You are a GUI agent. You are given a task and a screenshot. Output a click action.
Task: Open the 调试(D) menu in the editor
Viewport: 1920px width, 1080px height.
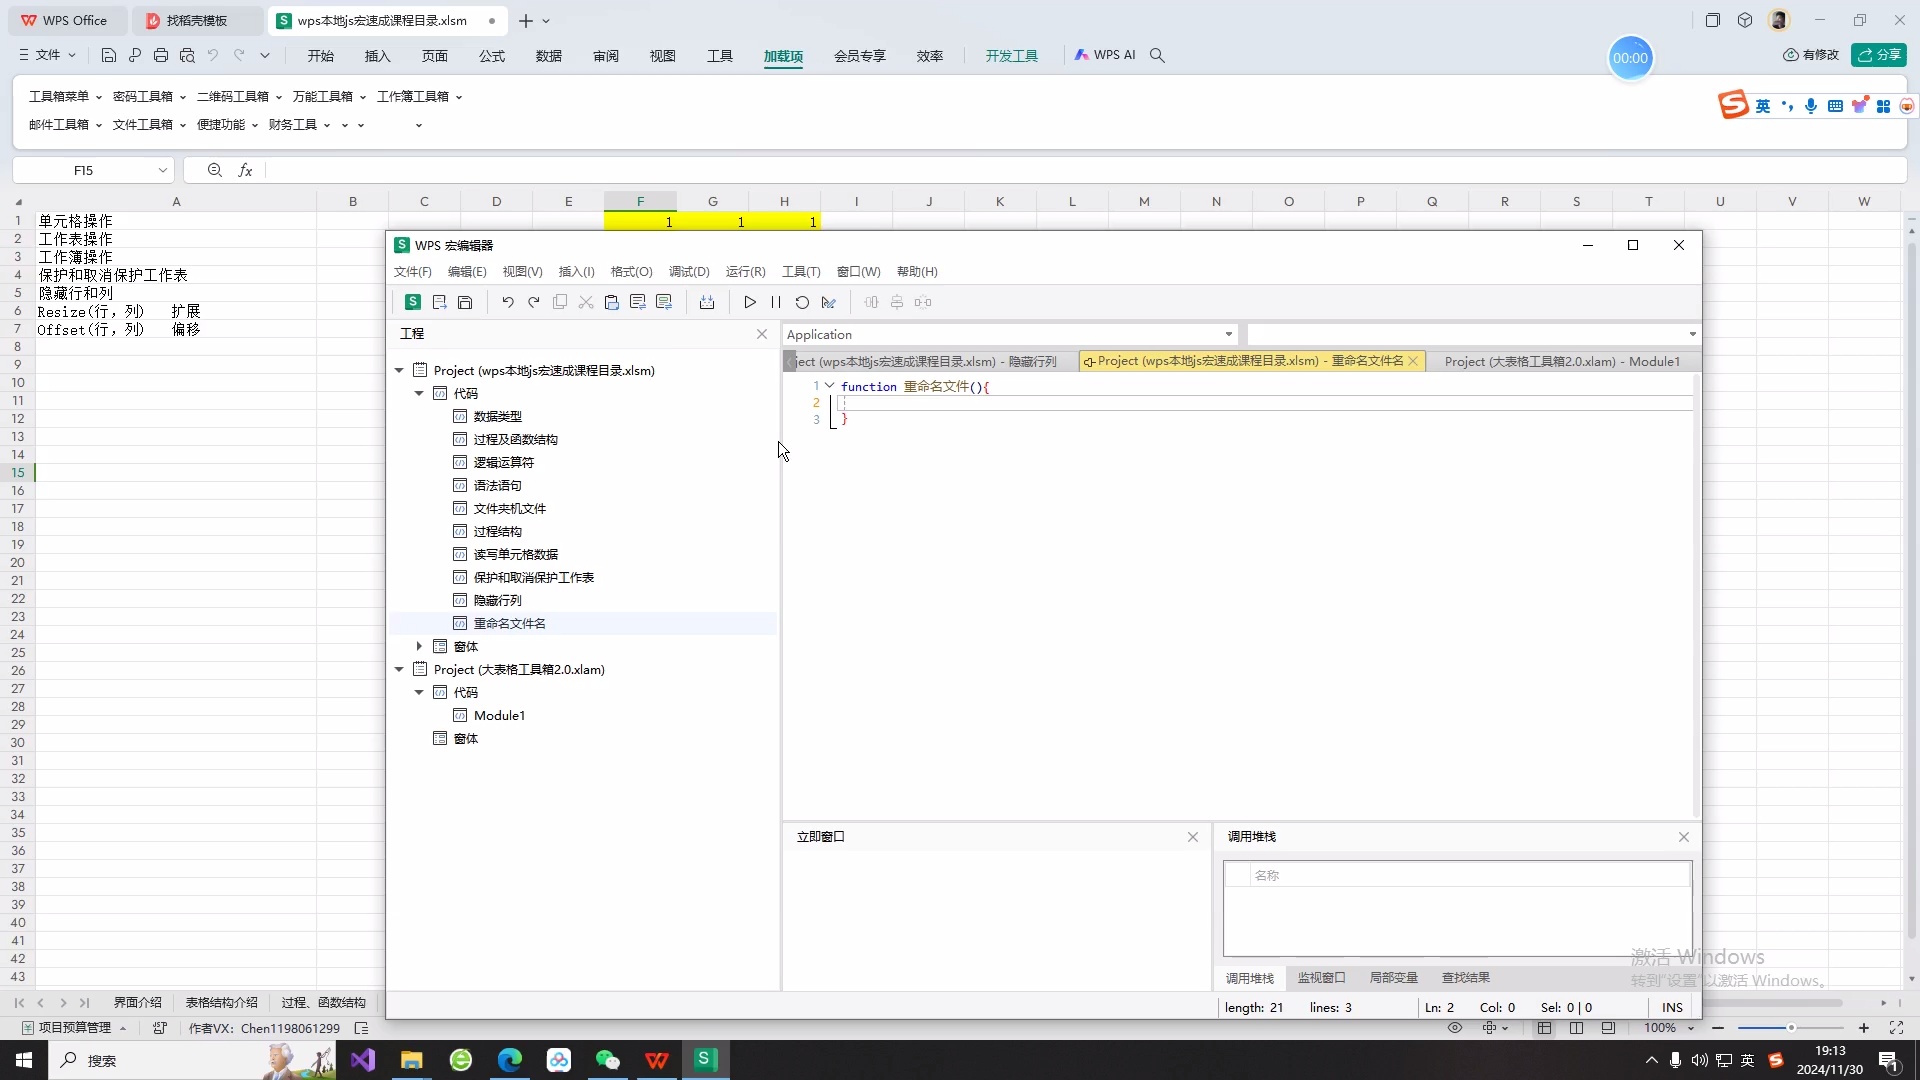tap(689, 271)
